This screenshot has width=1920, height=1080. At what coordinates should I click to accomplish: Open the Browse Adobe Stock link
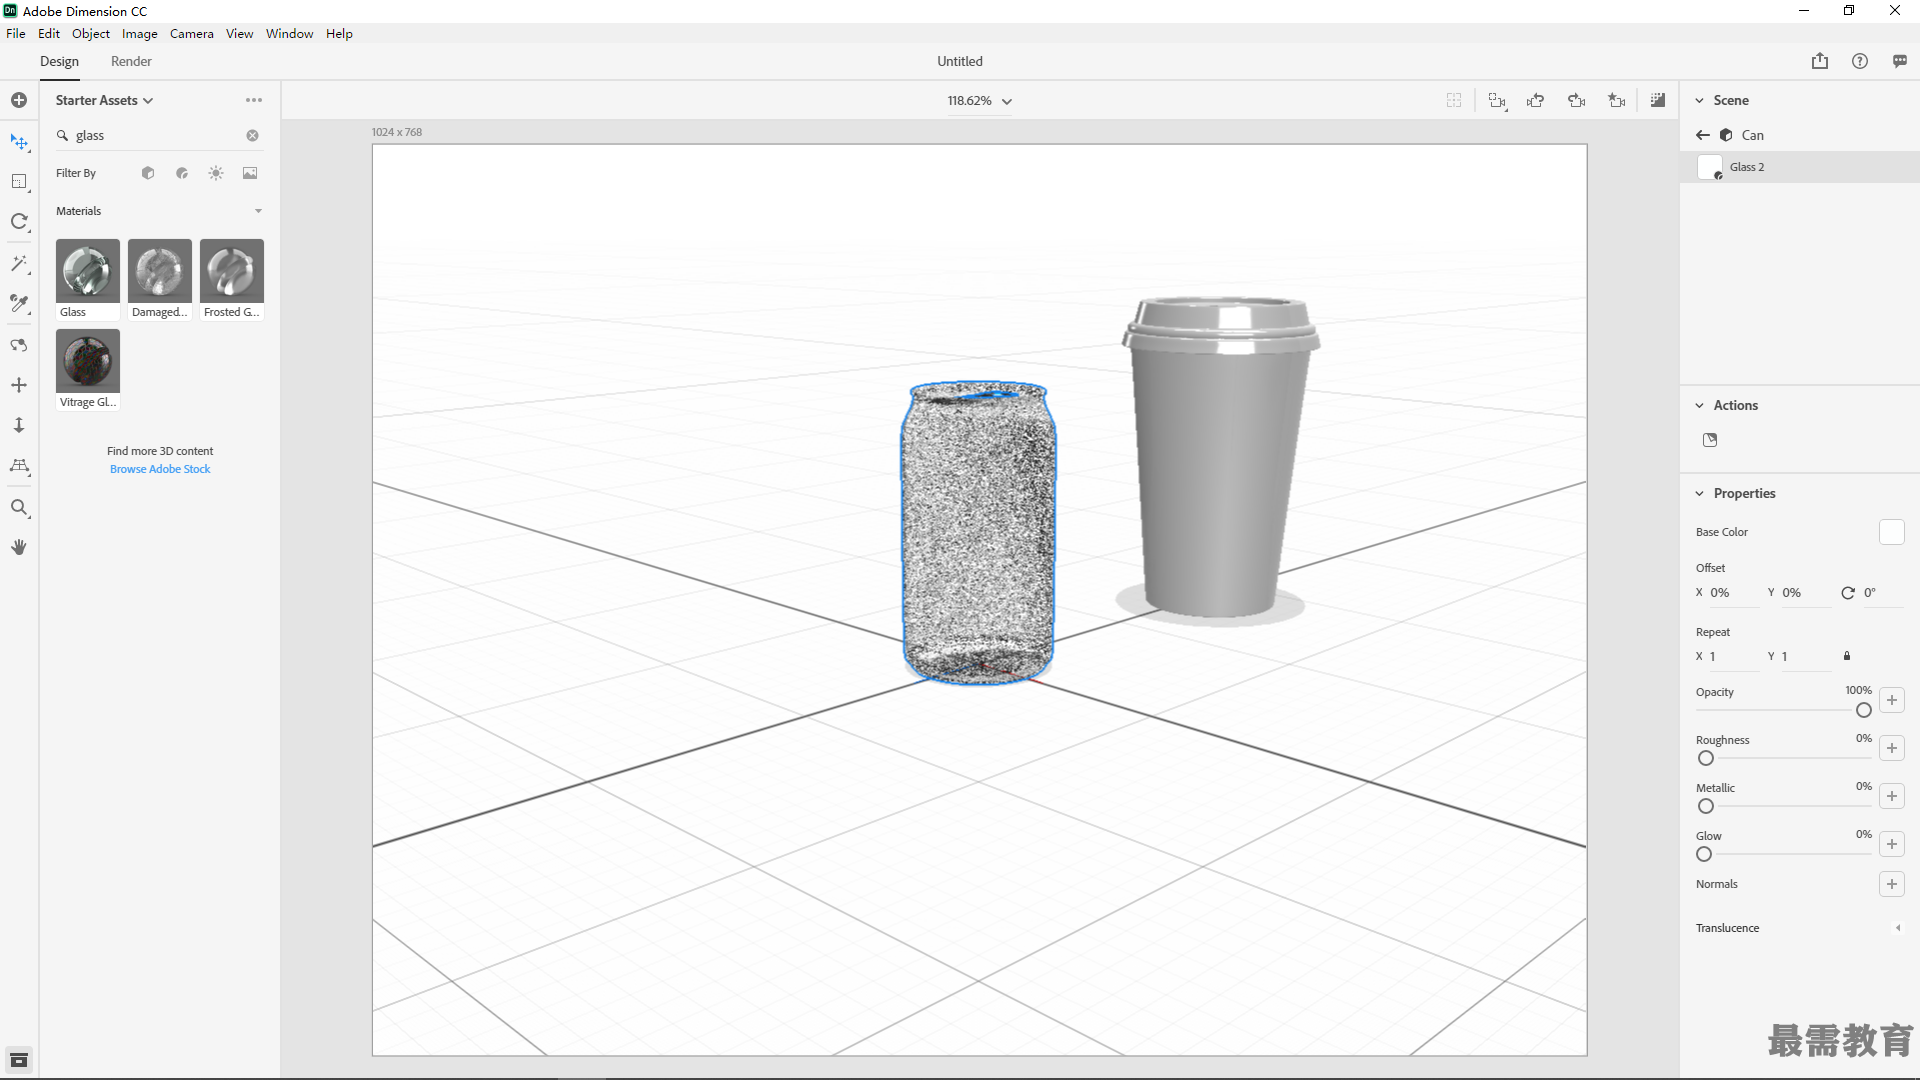coord(160,469)
